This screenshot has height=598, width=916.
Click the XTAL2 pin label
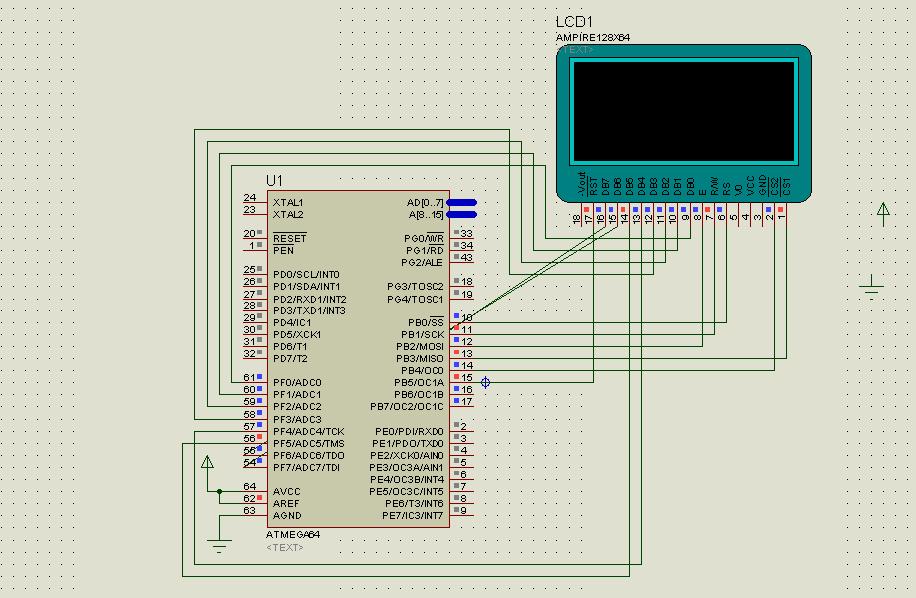(288, 214)
